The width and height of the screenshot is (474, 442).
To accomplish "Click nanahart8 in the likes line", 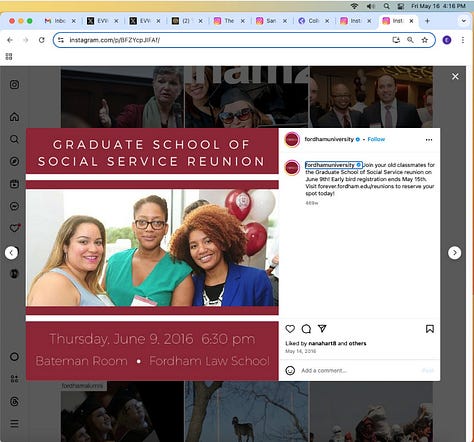I will [x=322, y=343].
